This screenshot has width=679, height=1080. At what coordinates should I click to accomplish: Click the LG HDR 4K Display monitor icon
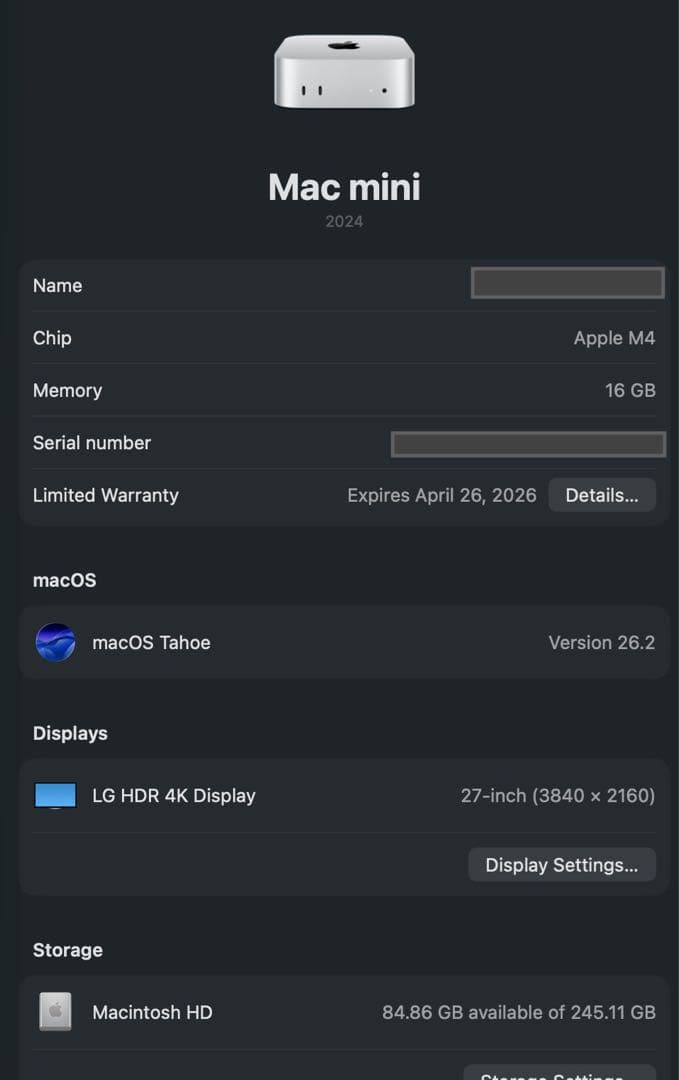tap(55, 795)
